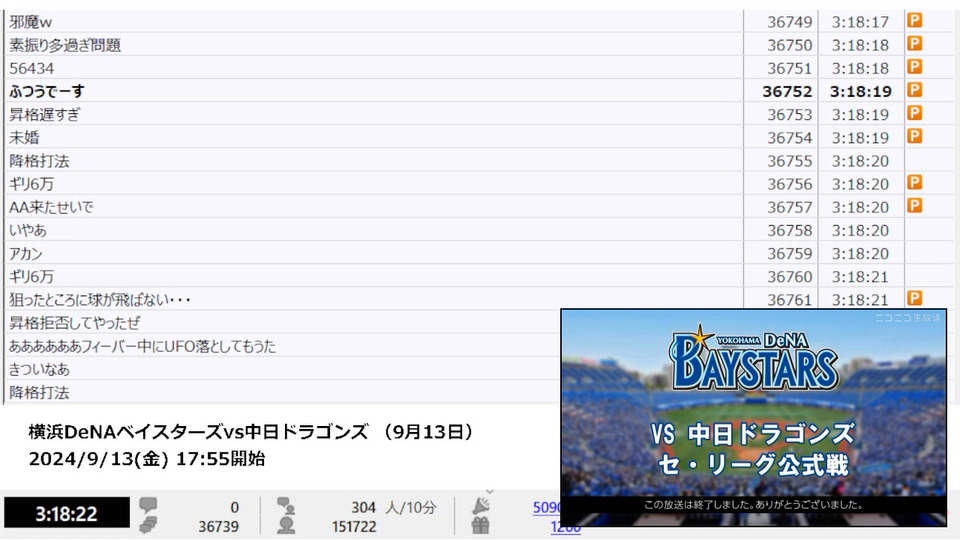Click the start time '2024/9/13(金) 17:55開始'
Screen dimensions: 960x540
[147, 459]
